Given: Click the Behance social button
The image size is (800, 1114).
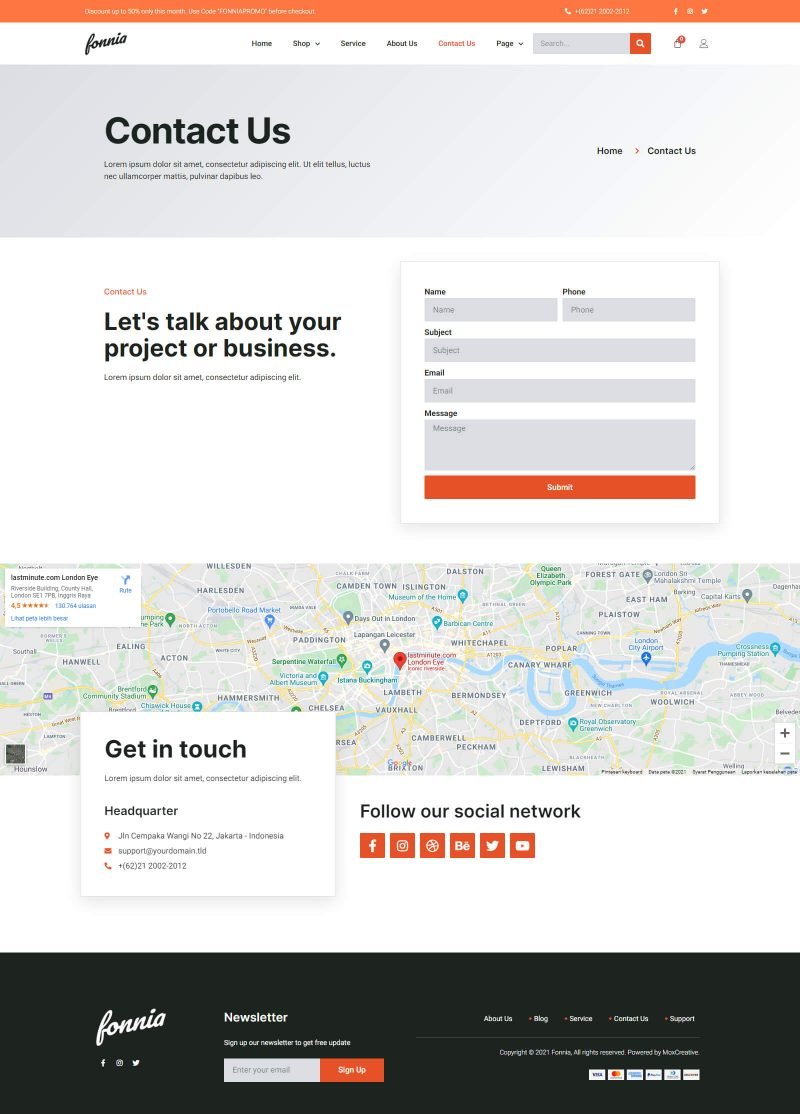Looking at the screenshot, I should tap(462, 845).
